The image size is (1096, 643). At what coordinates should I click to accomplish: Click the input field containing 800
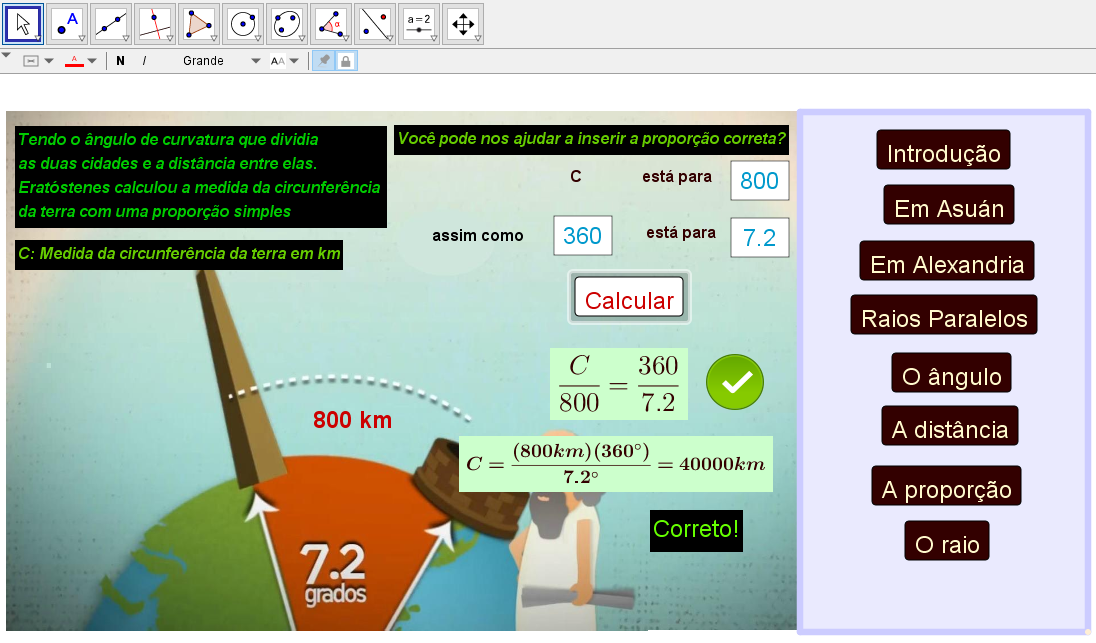(x=760, y=180)
